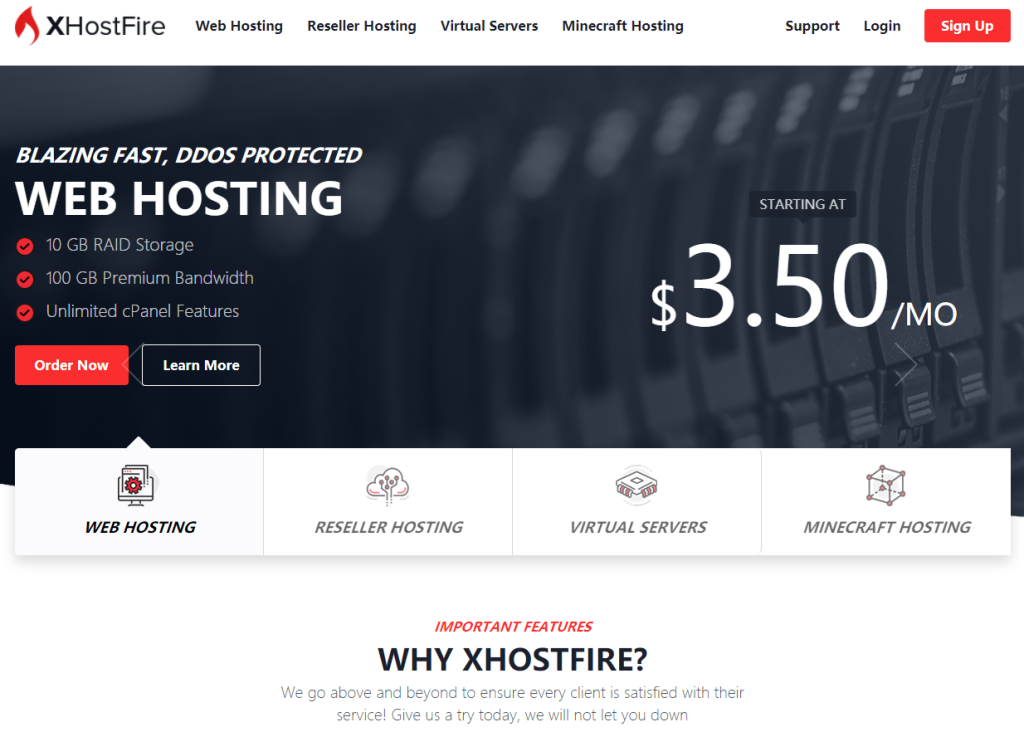Click the Reseller Hosting cloud icon
The image size is (1024, 732).
388,486
